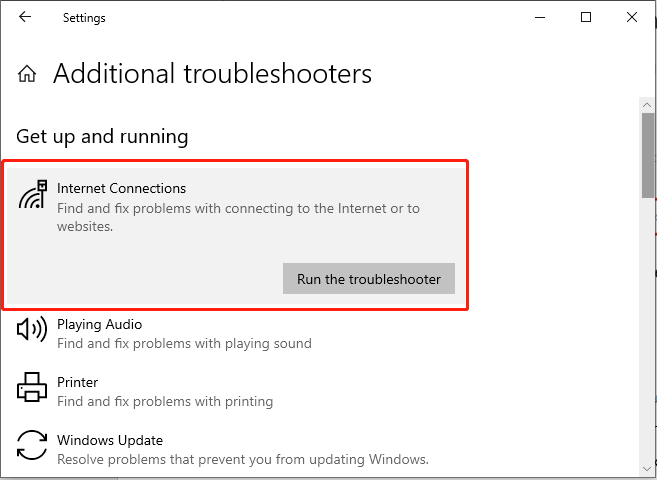Expand the Printer troubleshooter item

(x=235, y=391)
